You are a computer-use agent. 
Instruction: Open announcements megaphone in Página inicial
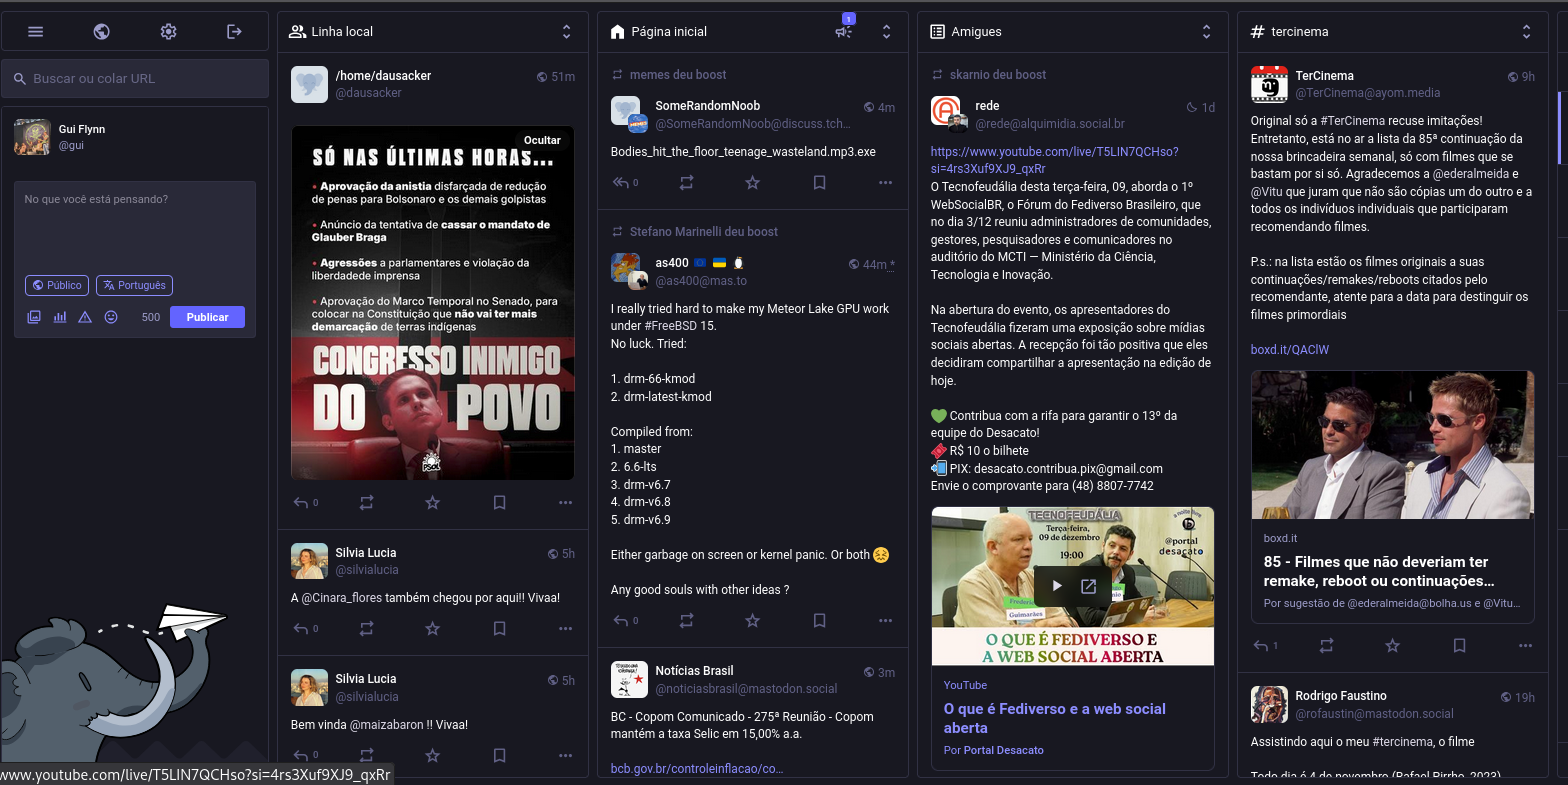click(844, 32)
